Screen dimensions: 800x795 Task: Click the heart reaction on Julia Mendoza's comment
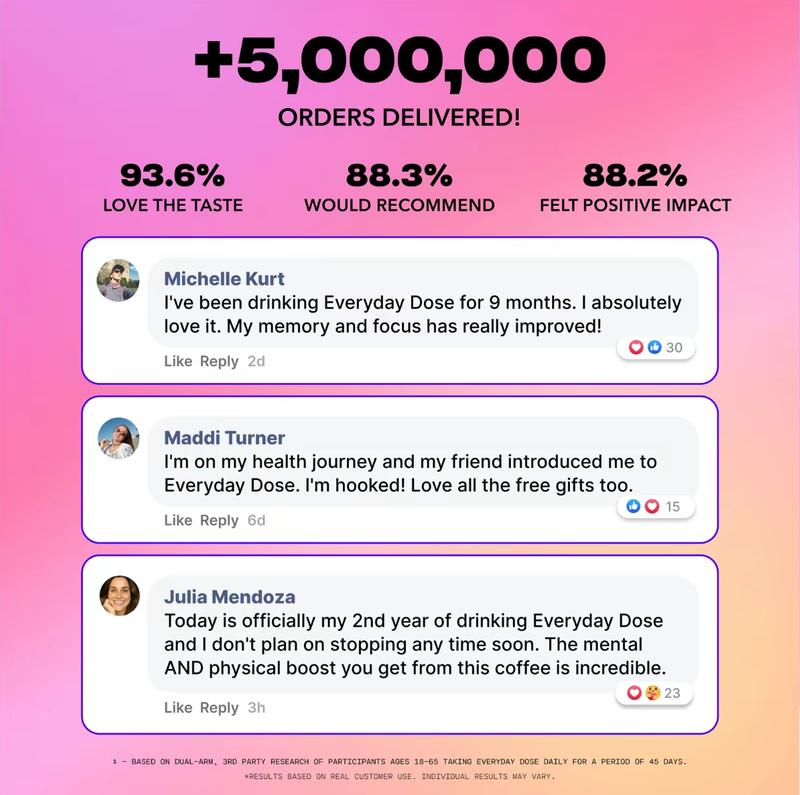(634, 693)
